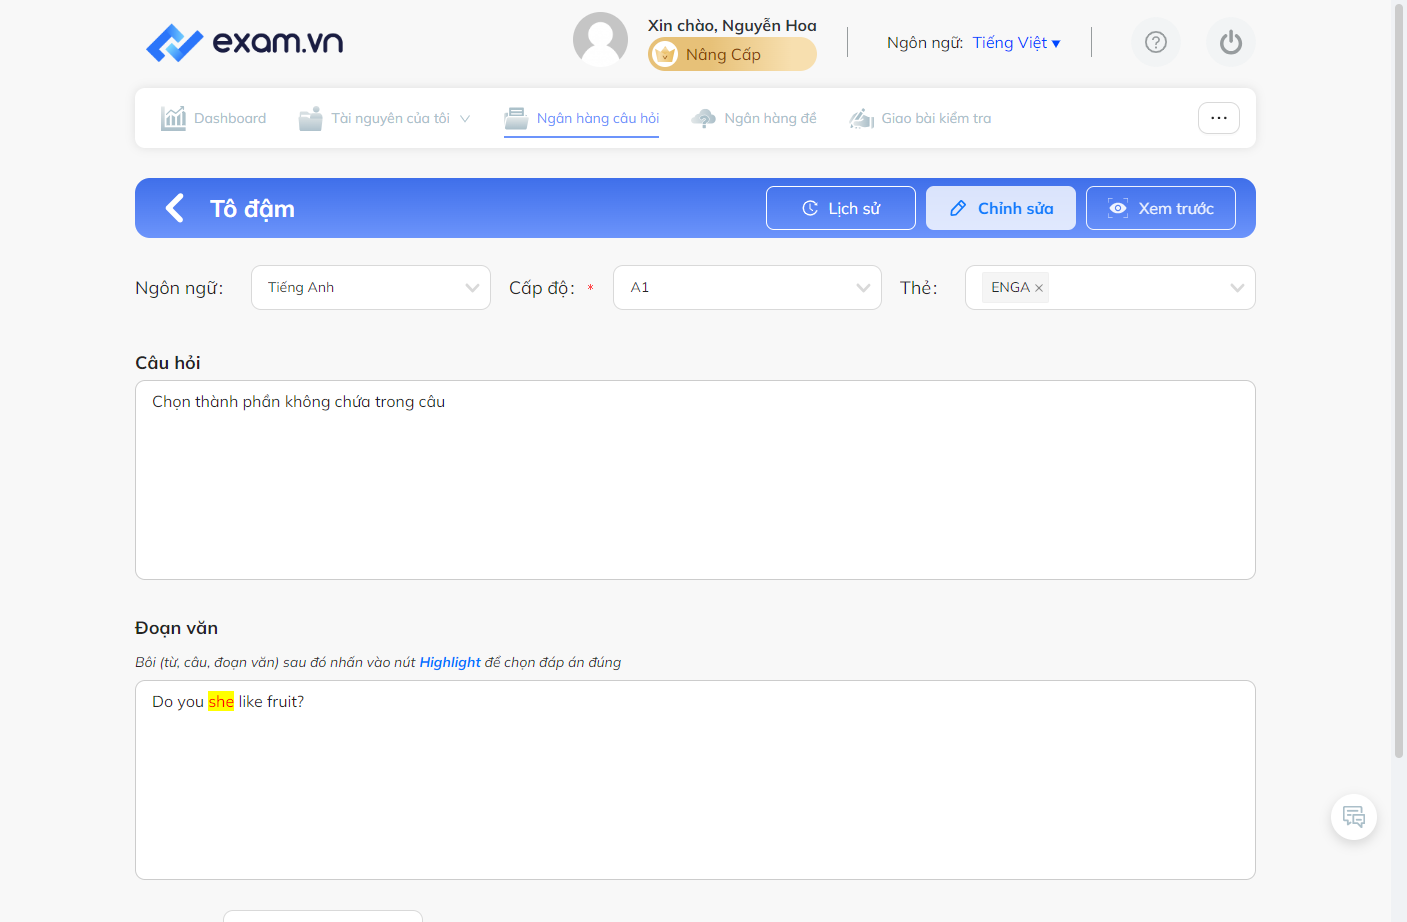This screenshot has height=922, width=1407.
Task: Go to the Dashboard tab
Action: tap(214, 118)
